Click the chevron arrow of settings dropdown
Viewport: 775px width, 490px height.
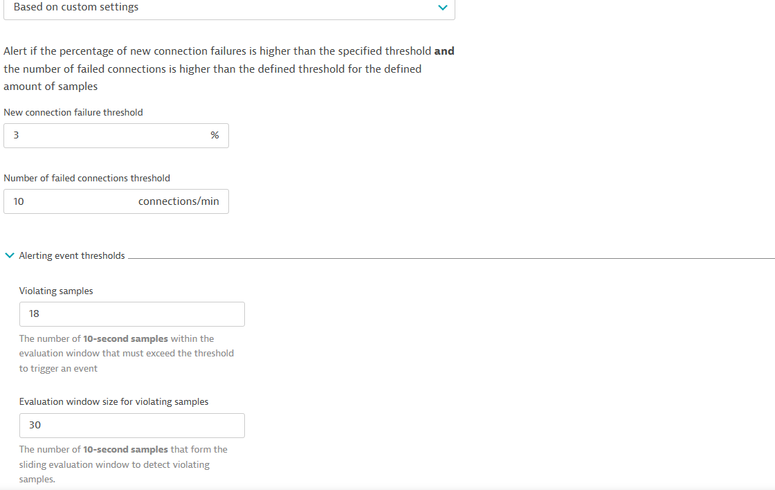point(442,8)
